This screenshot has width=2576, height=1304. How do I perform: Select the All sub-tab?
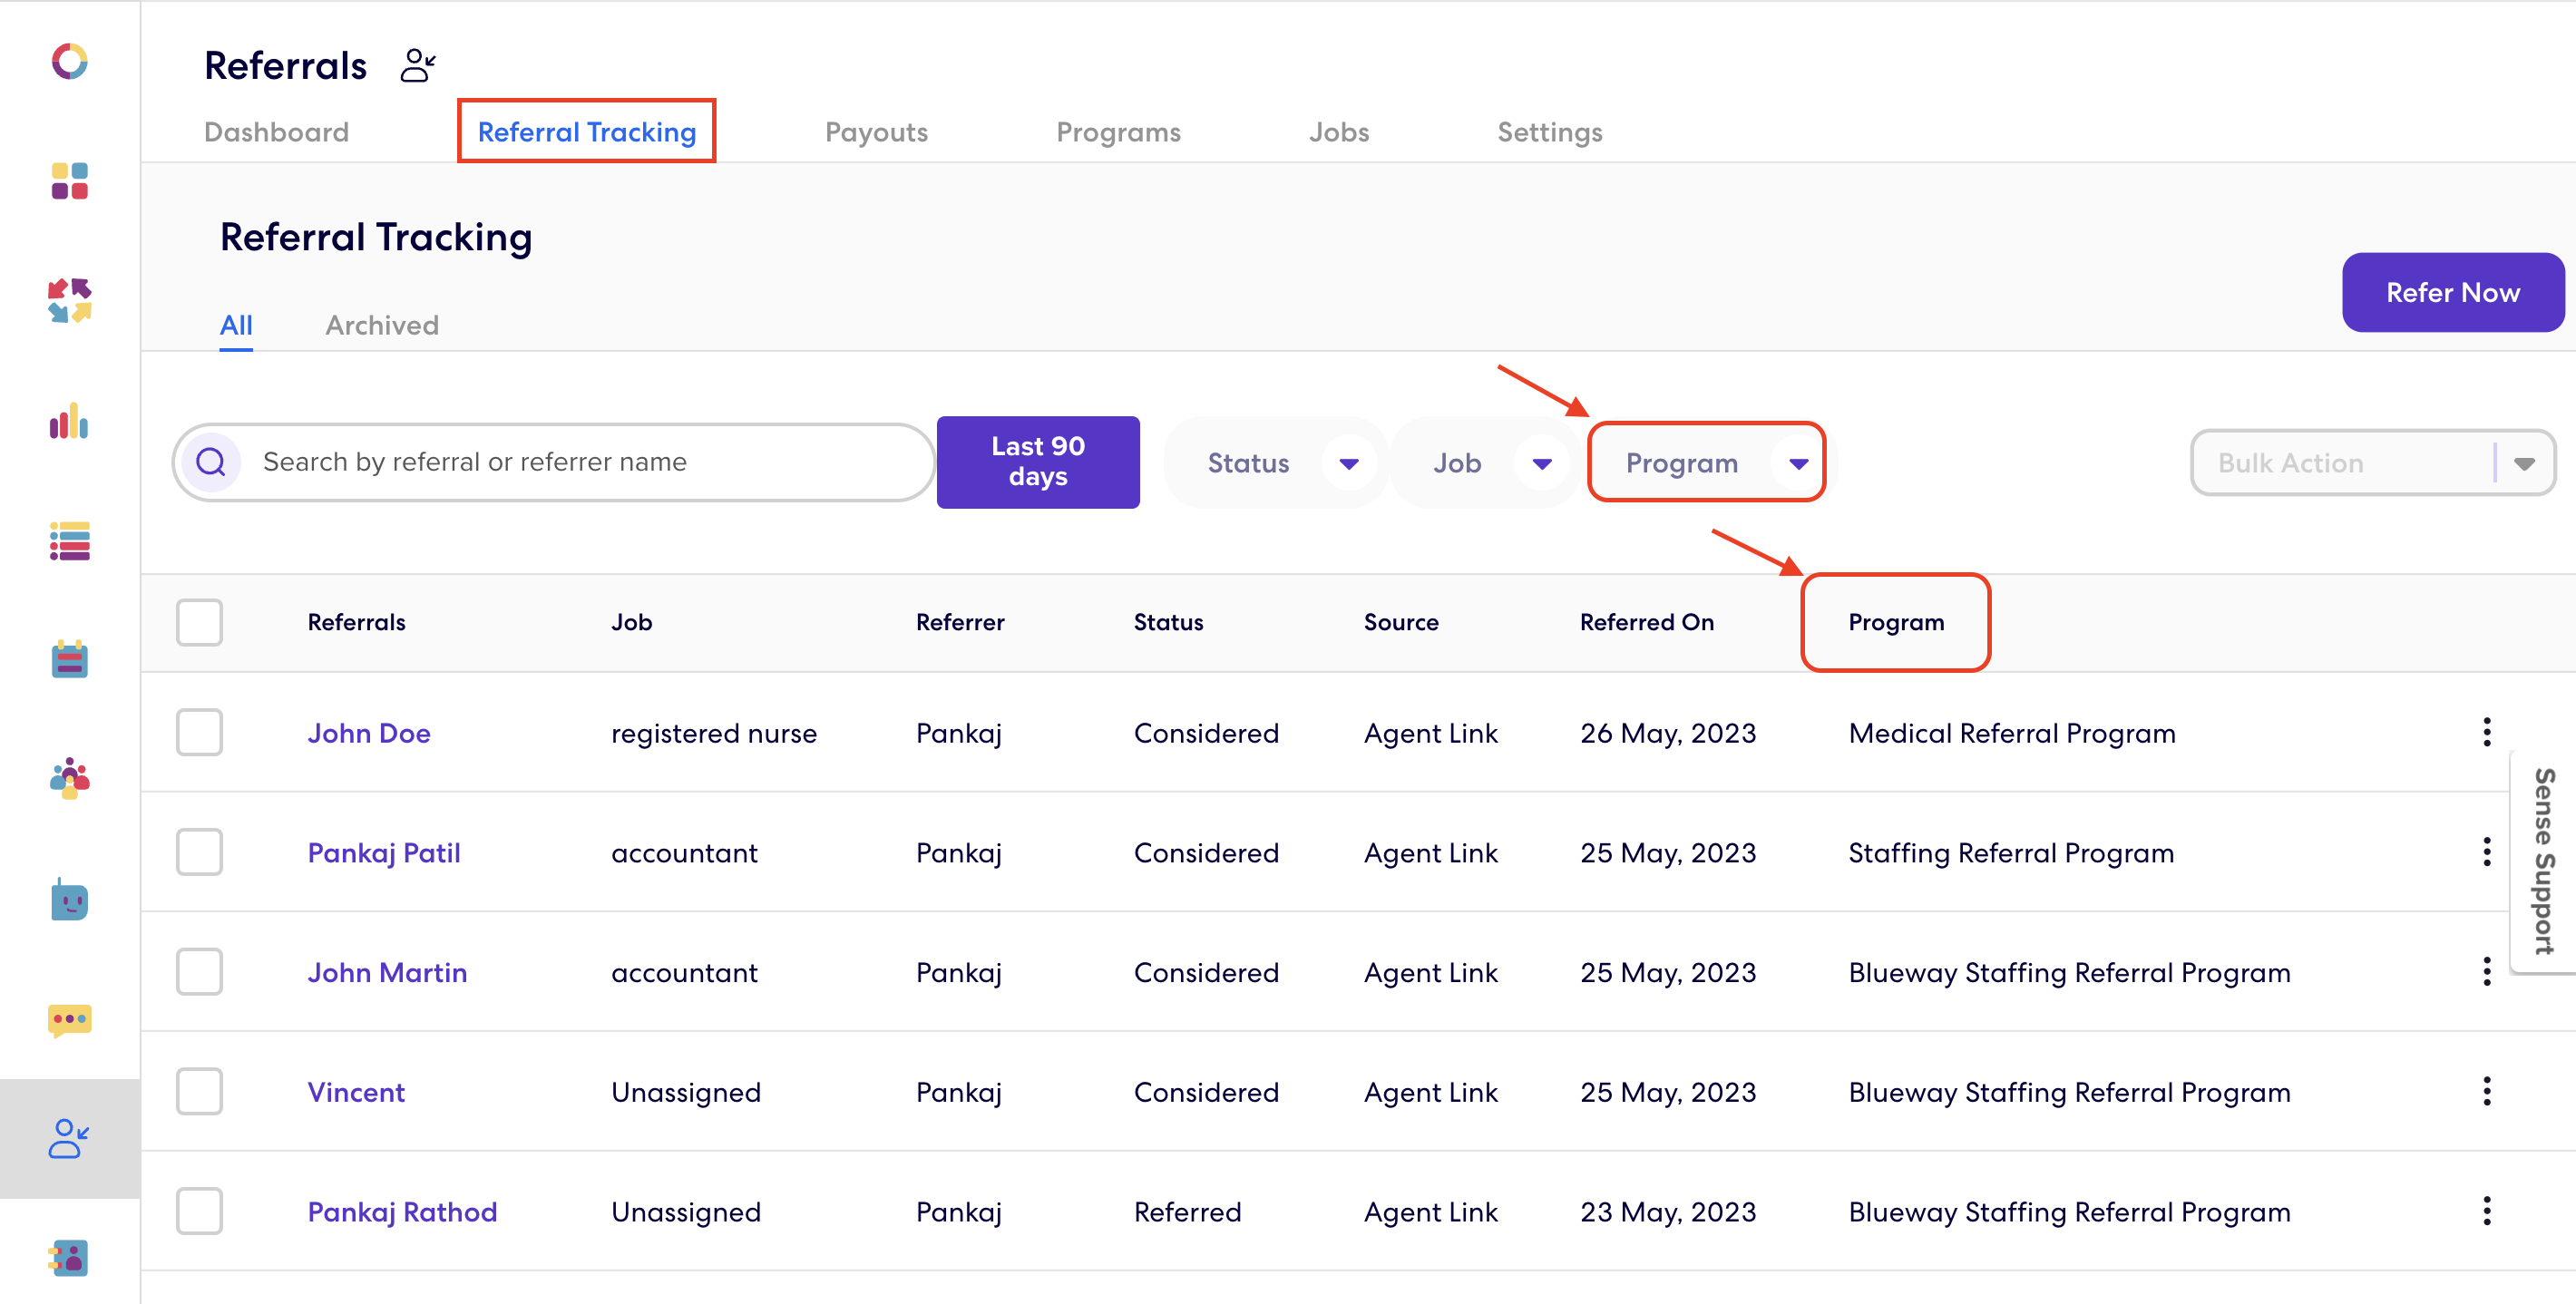236,325
